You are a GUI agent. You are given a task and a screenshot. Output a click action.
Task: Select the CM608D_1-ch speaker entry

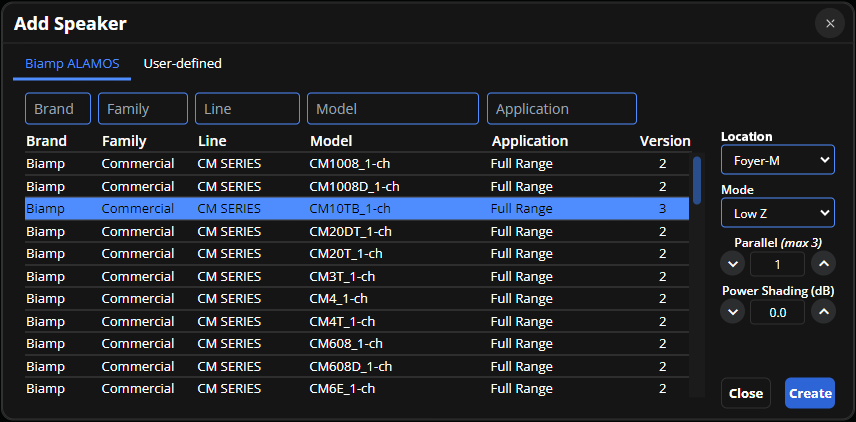point(355,366)
